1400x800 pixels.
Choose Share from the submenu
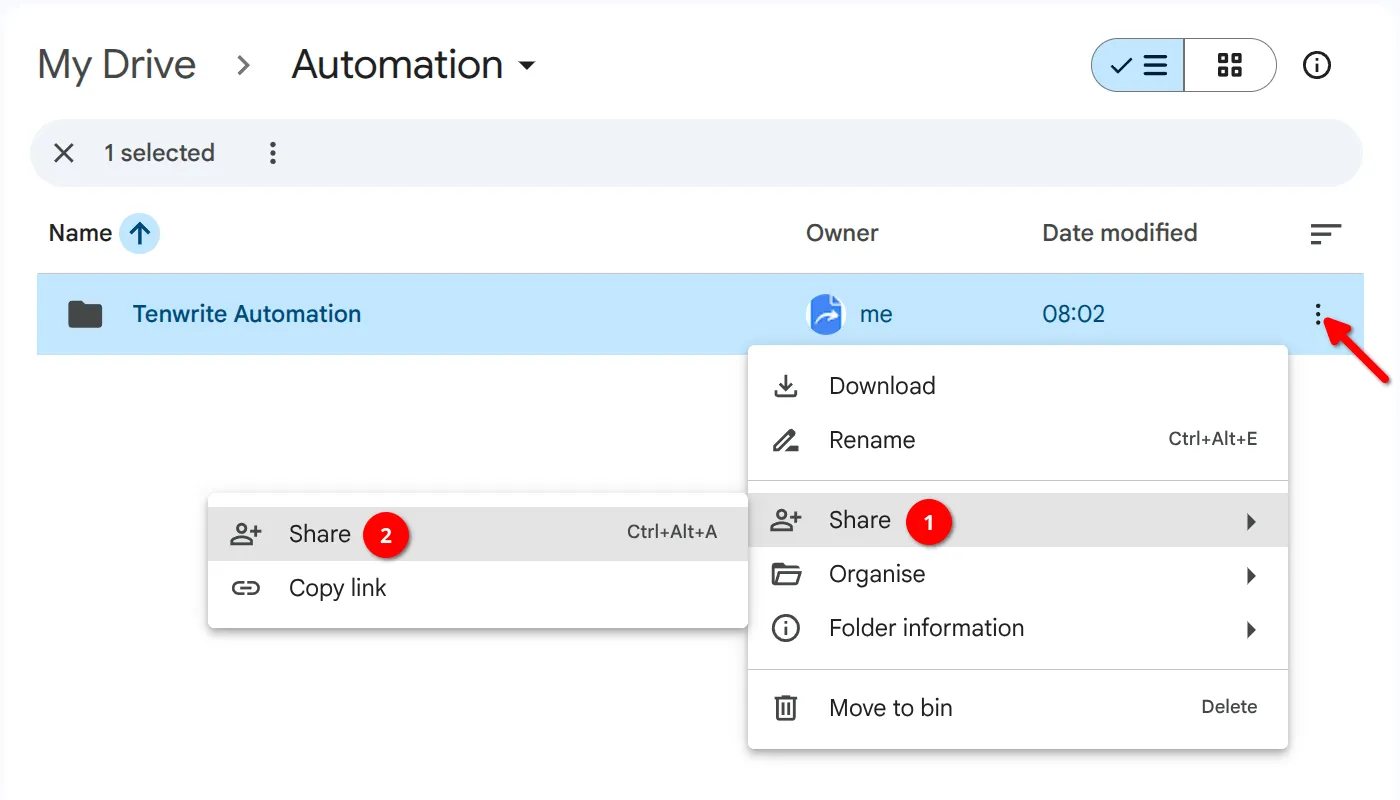pos(319,534)
